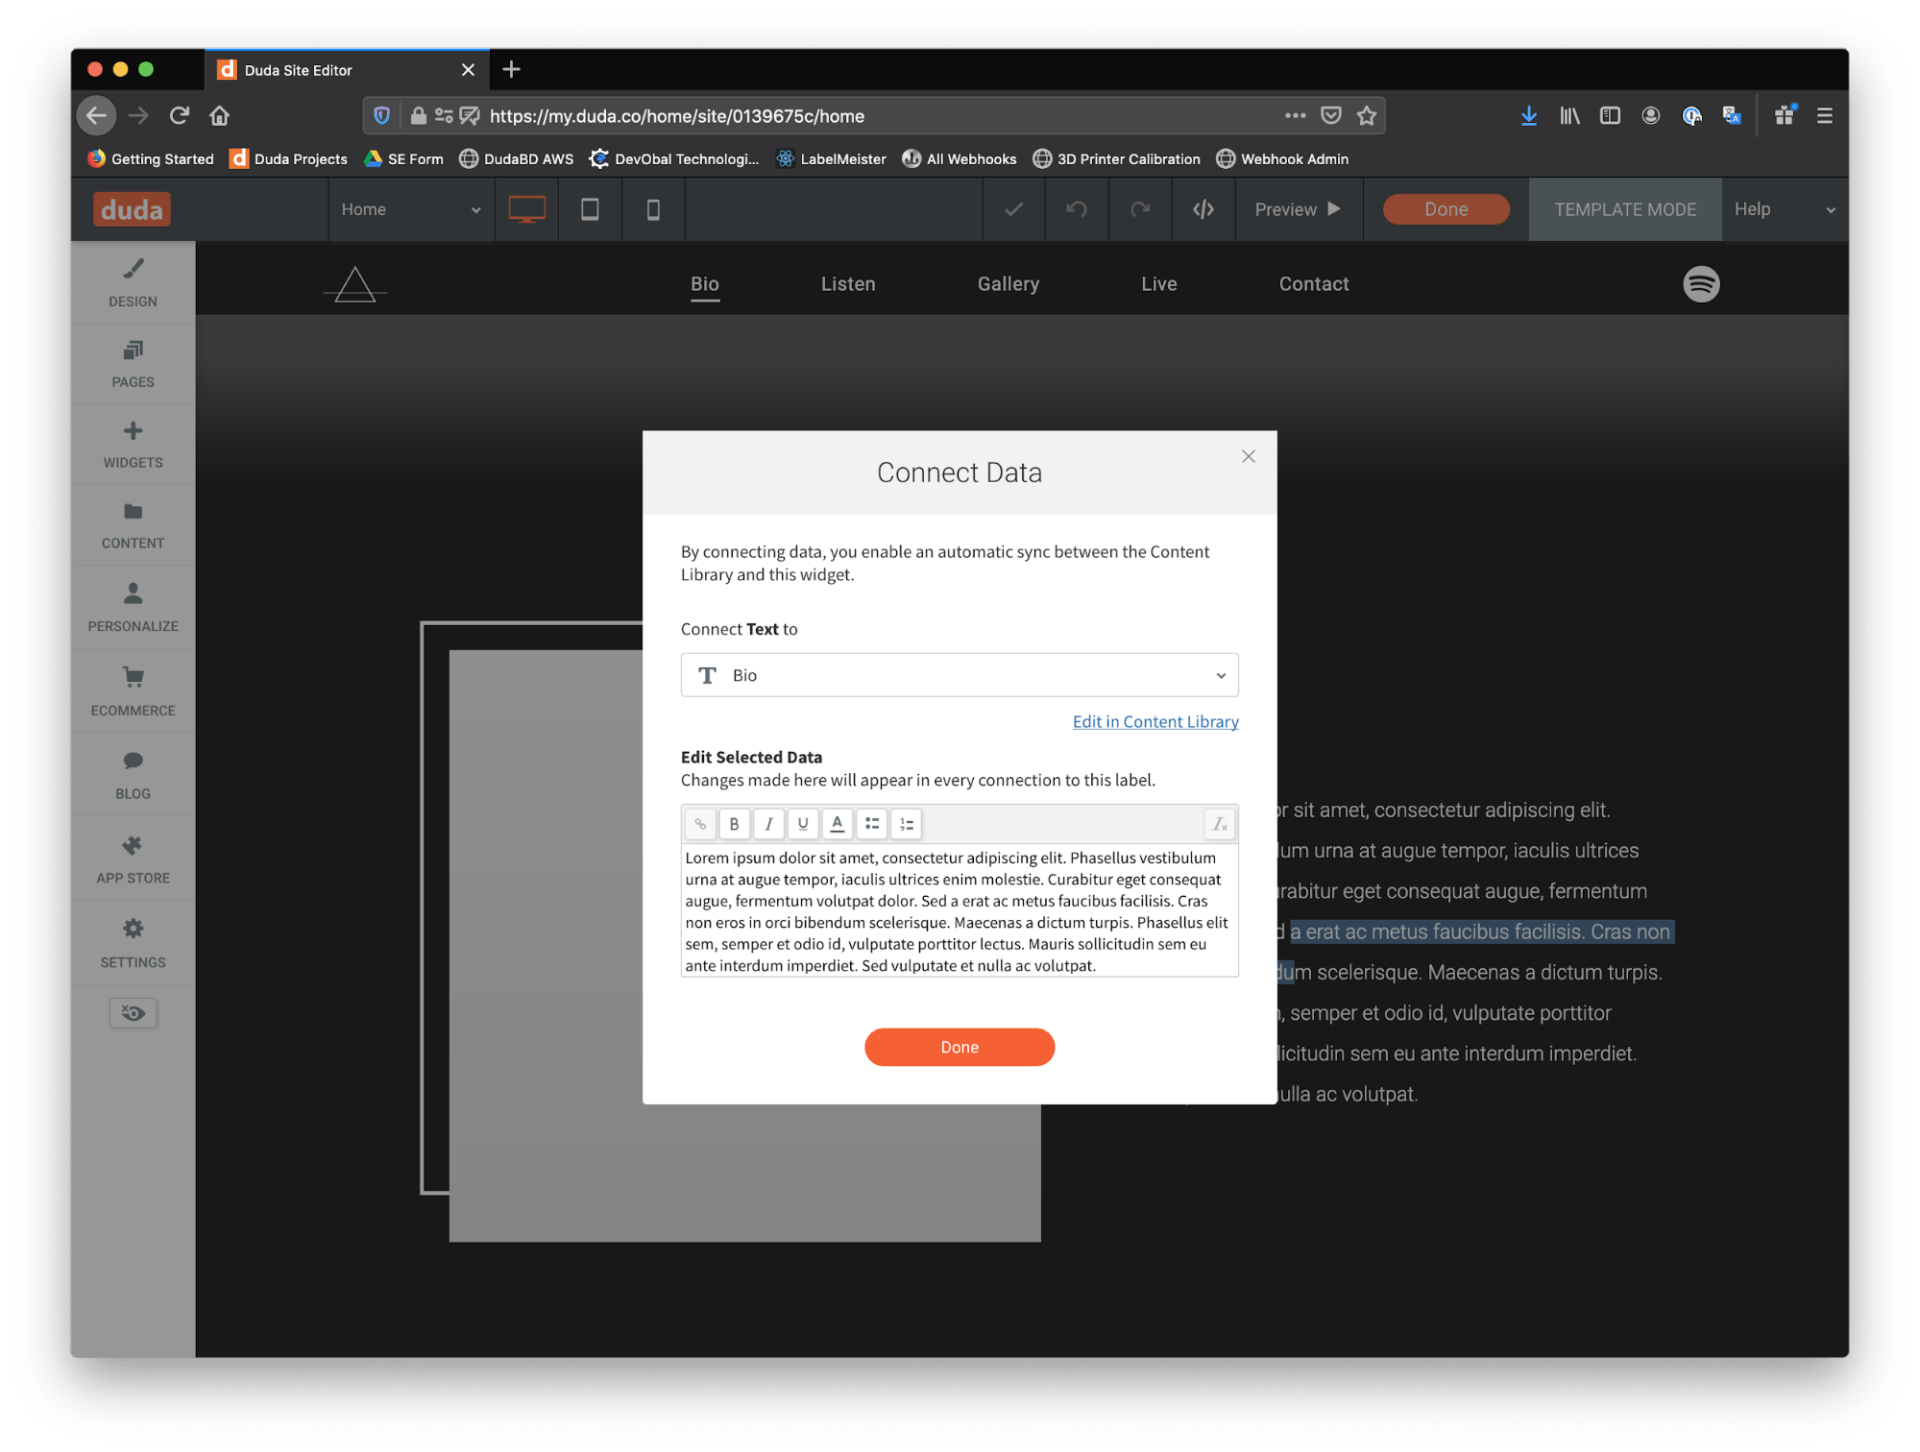1920x1452 pixels.
Task: Open page actions three-dot menu
Action: pos(1295,116)
